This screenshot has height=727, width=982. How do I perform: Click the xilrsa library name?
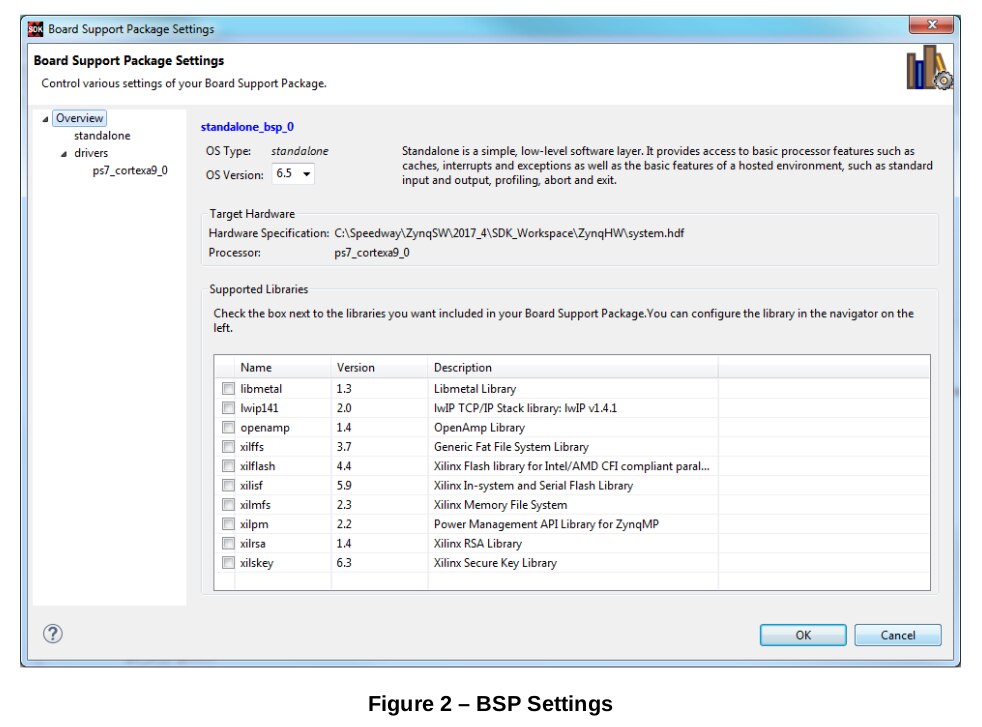tap(252, 544)
